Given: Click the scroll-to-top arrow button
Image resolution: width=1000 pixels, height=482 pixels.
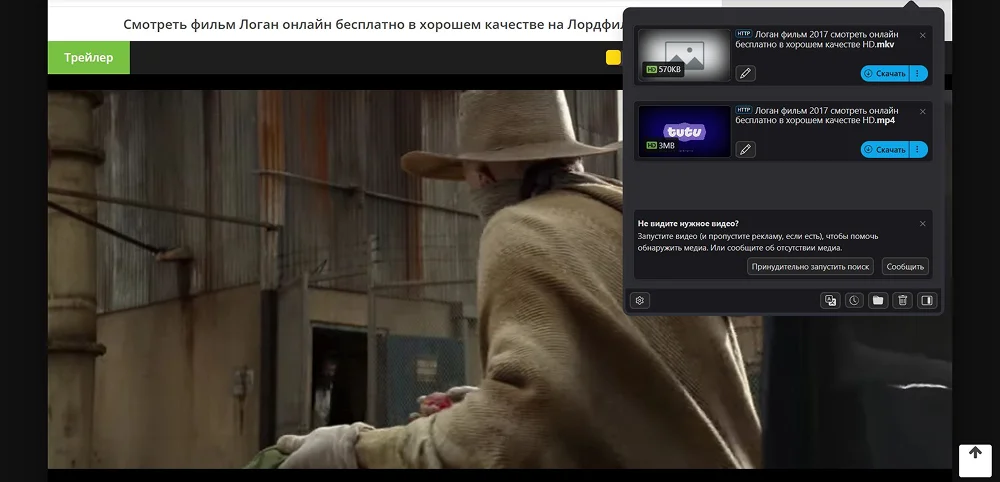Looking at the screenshot, I should coord(975,461).
